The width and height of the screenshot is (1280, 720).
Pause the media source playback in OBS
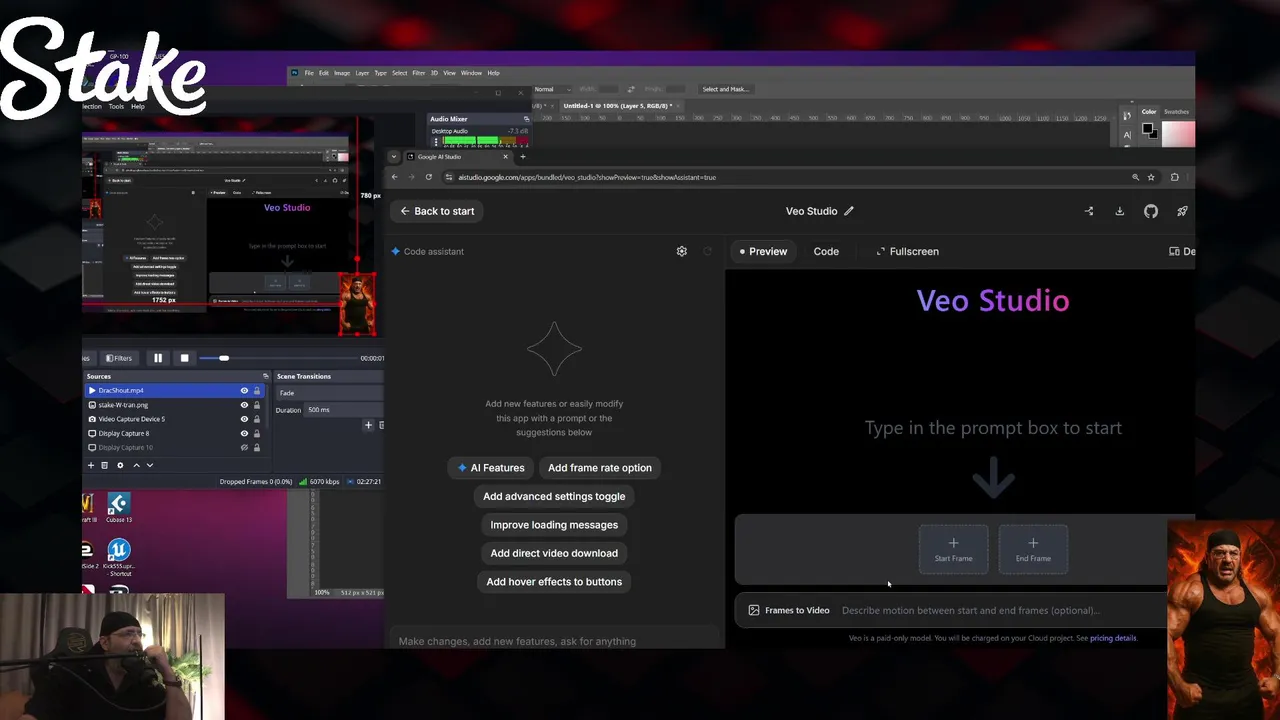[158, 358]
